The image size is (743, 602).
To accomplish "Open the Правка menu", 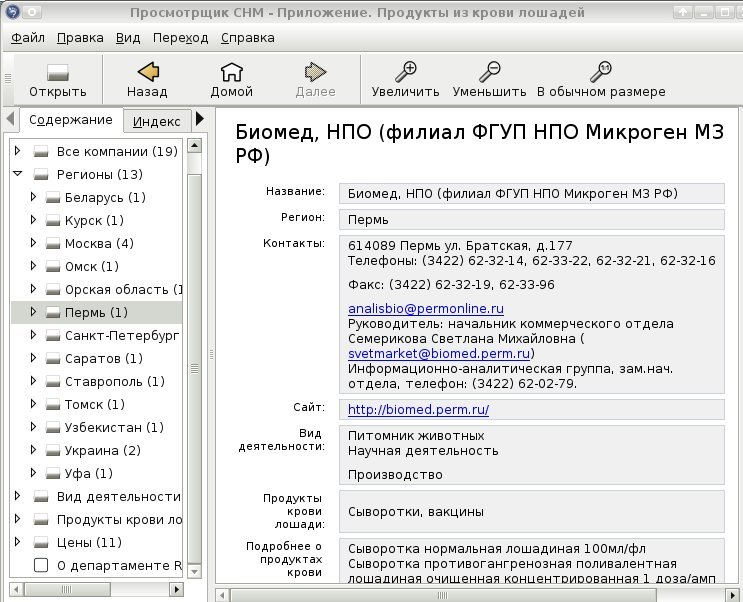I will pyautogui.click(x=80, y=38).
